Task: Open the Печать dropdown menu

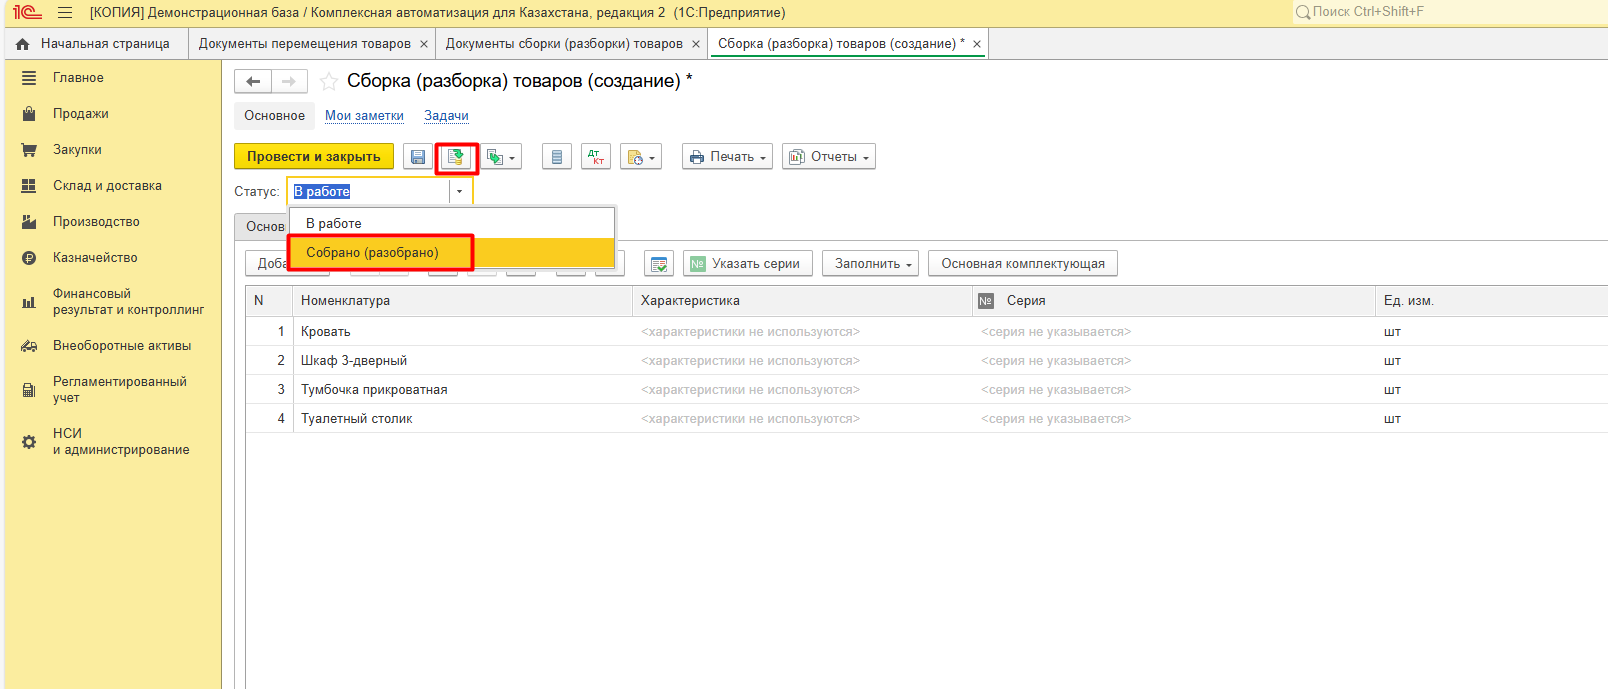Action: click(727, 157)
